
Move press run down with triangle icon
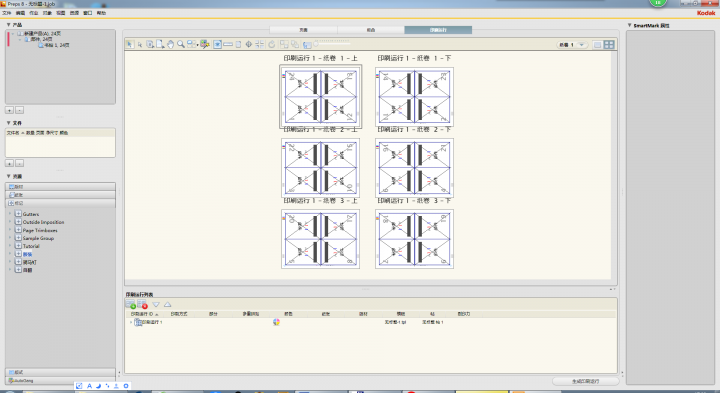pos(156,304)
